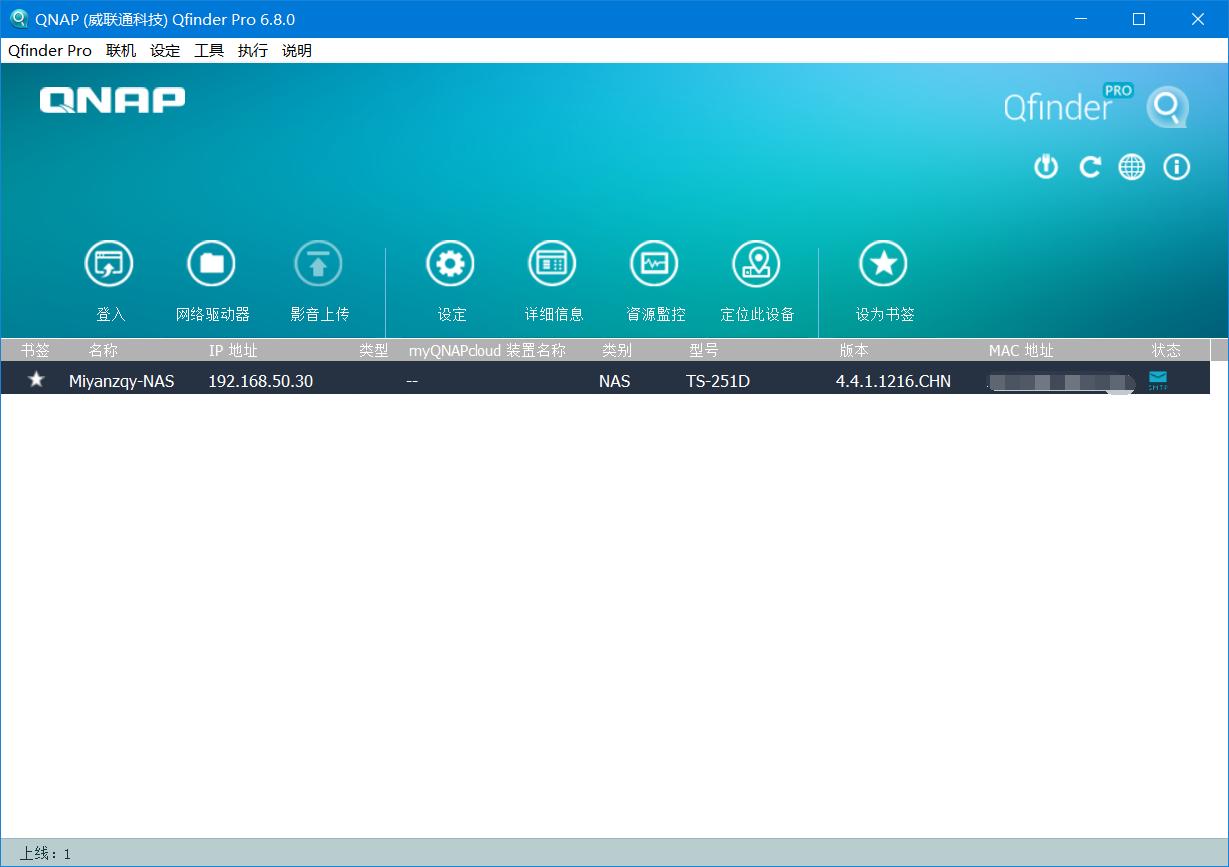Click the 登入 (Login) icon

point(110,262)
